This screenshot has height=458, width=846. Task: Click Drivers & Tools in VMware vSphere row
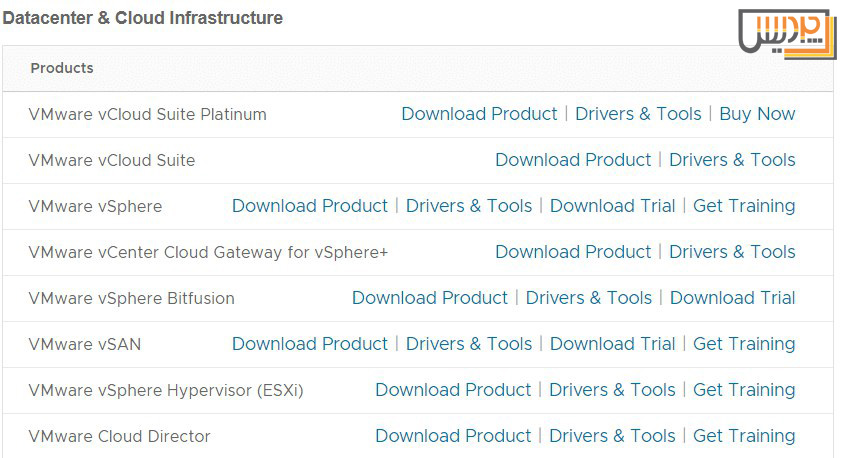pos(469,206)
